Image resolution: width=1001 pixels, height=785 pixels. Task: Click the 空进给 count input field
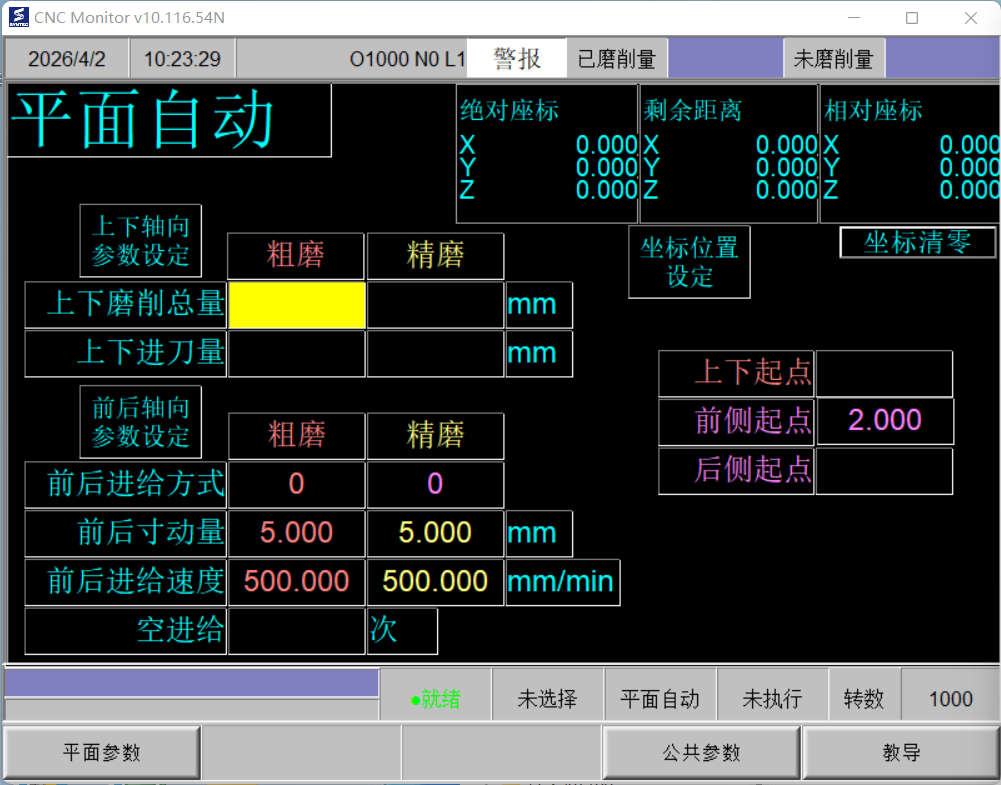pos(297,631)
